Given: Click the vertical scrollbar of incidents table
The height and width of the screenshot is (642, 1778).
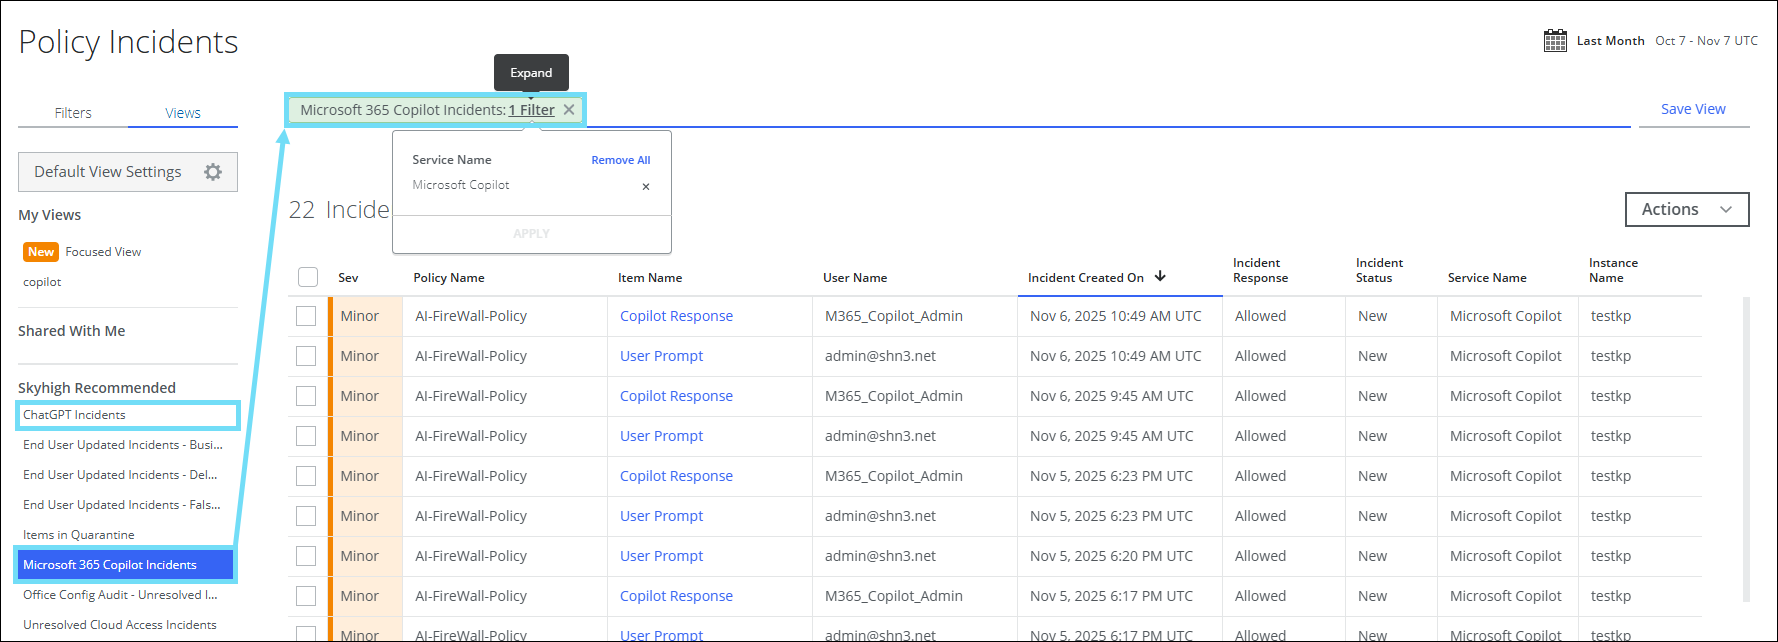Looking at the screenshot, I should coord(1746,450).
